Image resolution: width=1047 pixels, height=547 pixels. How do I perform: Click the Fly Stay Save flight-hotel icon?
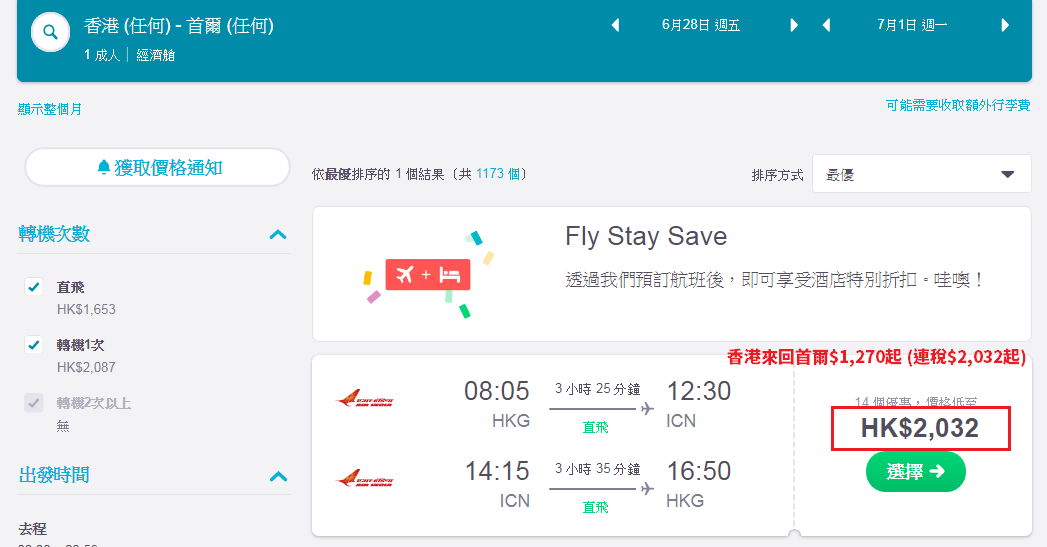click(x=428, y=275)
